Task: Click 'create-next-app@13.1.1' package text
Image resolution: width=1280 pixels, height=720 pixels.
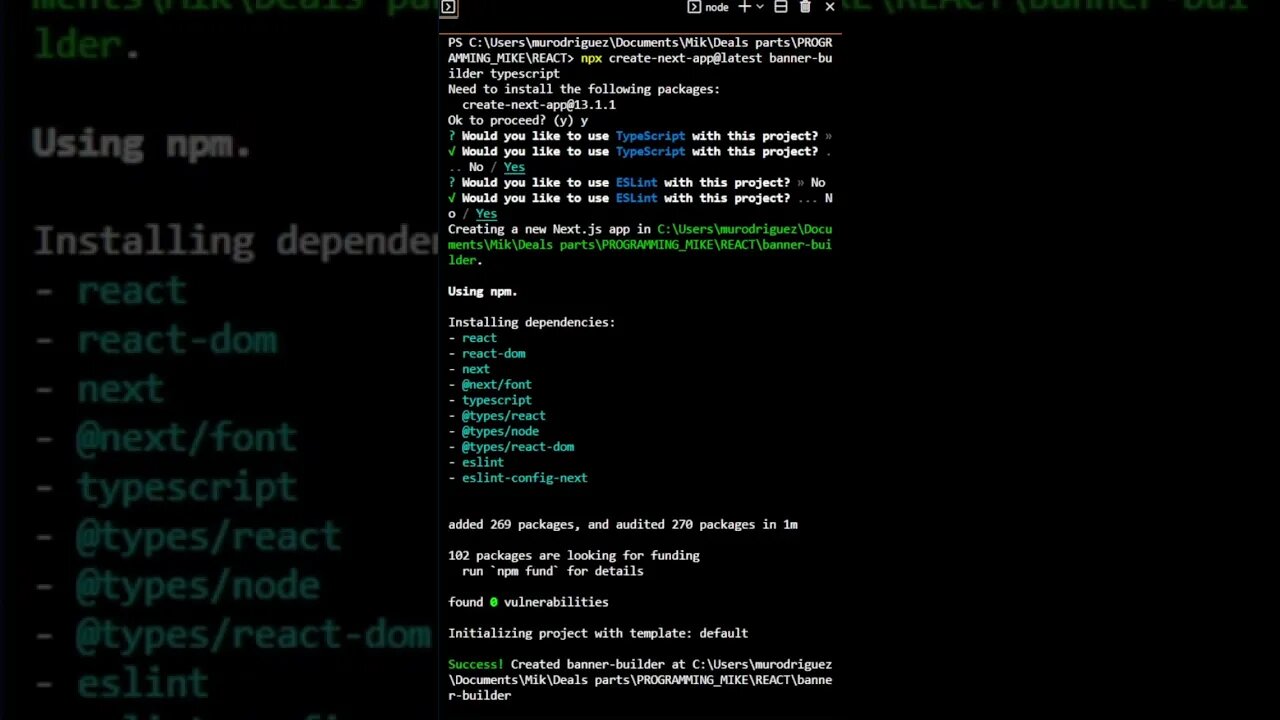Action: coord(539,105)
